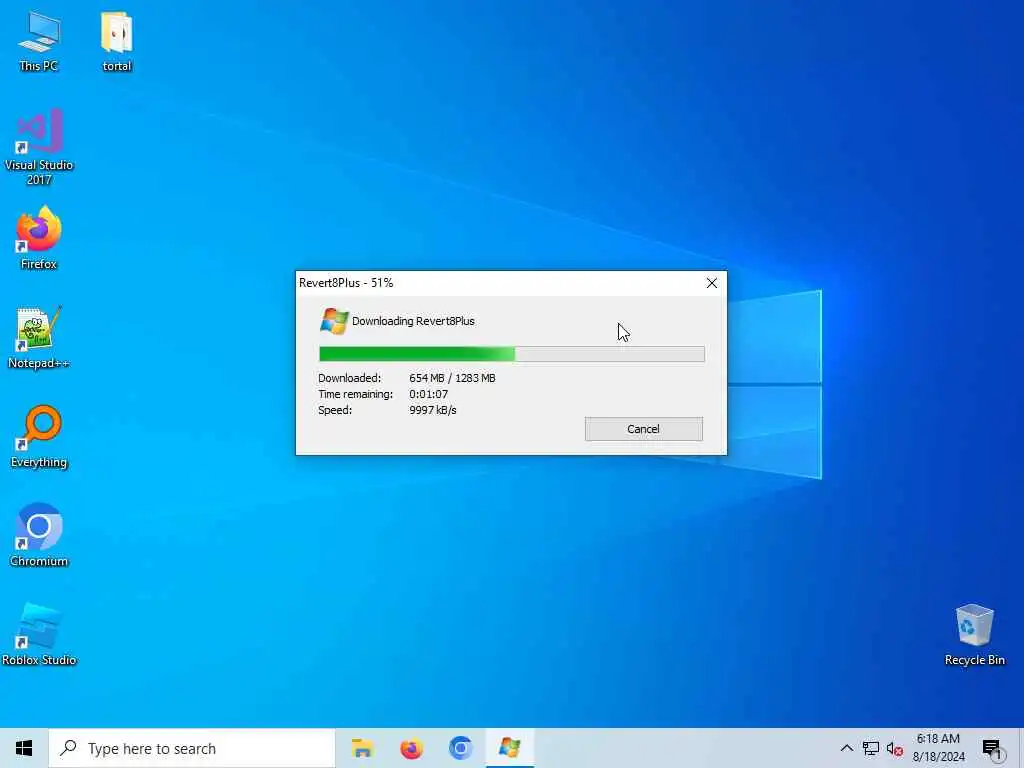Close the Revert8Plus dialog window
Viewport: 1024px width, 768px height.
pyautogui.click(x=712, y=283)
